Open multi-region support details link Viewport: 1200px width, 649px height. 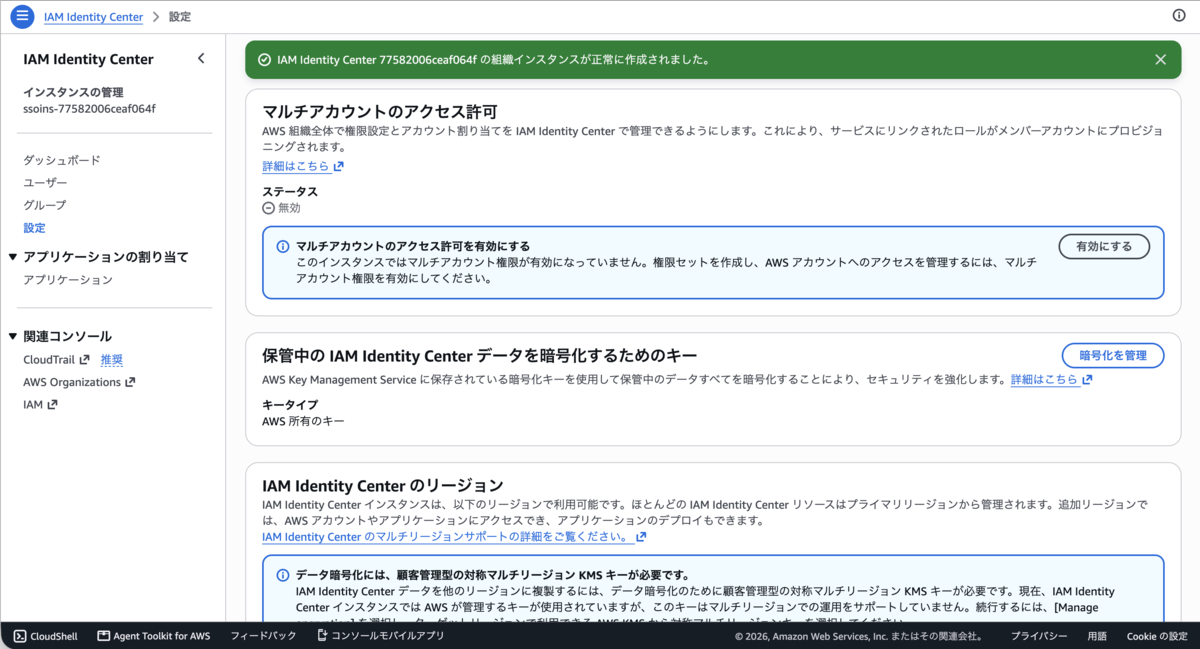tap(454, 537)
